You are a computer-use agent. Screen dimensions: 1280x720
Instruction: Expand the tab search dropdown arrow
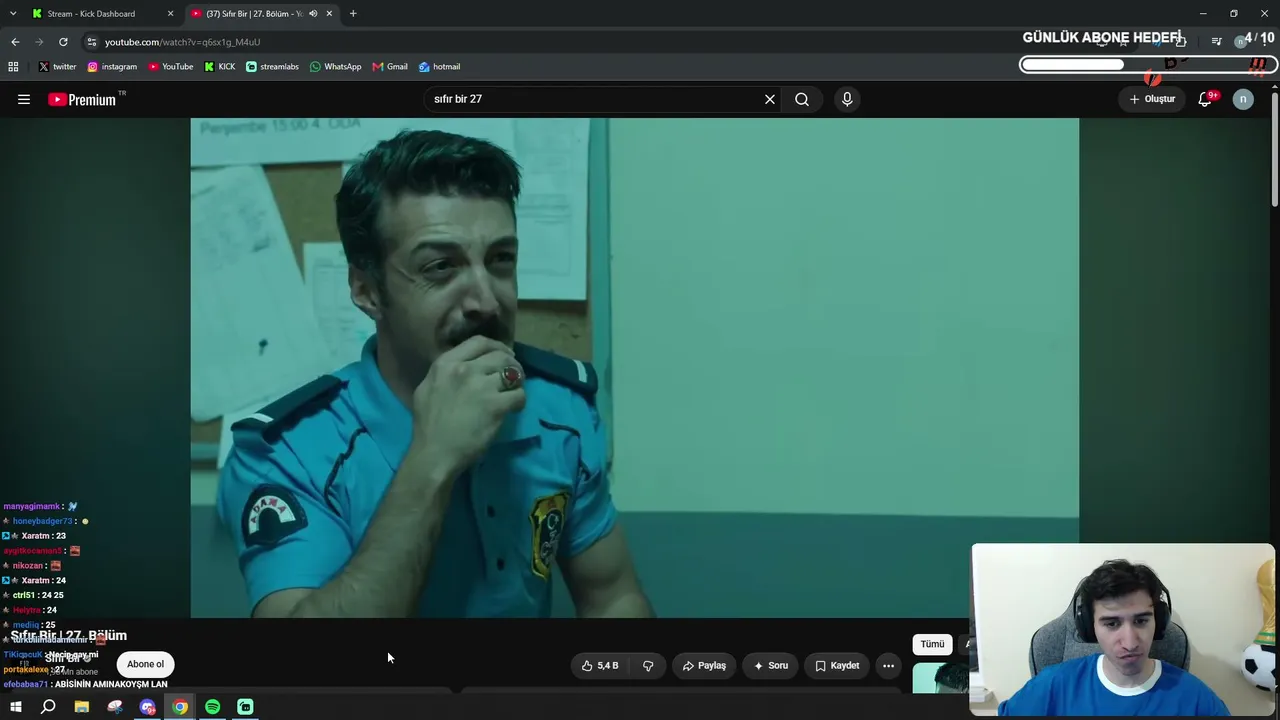12,14
